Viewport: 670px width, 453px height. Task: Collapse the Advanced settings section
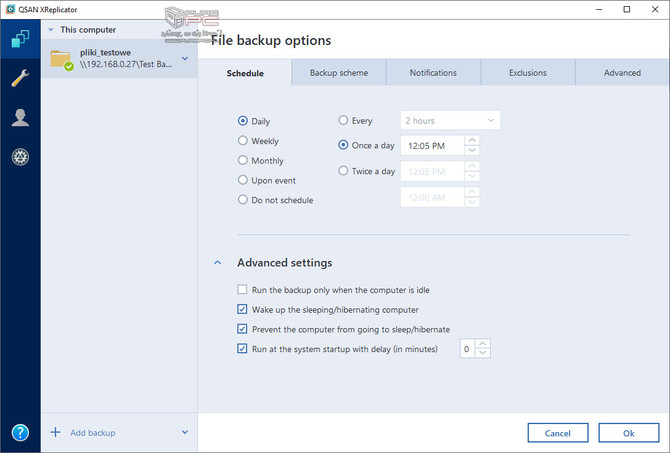point(217,263)
